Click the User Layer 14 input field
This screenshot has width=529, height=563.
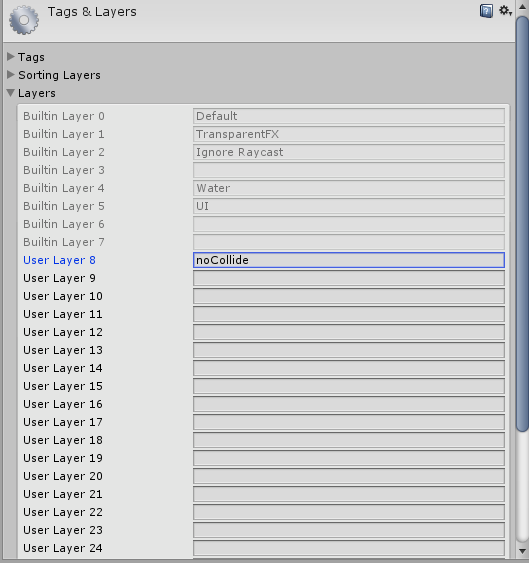click(x=349, y=368)
